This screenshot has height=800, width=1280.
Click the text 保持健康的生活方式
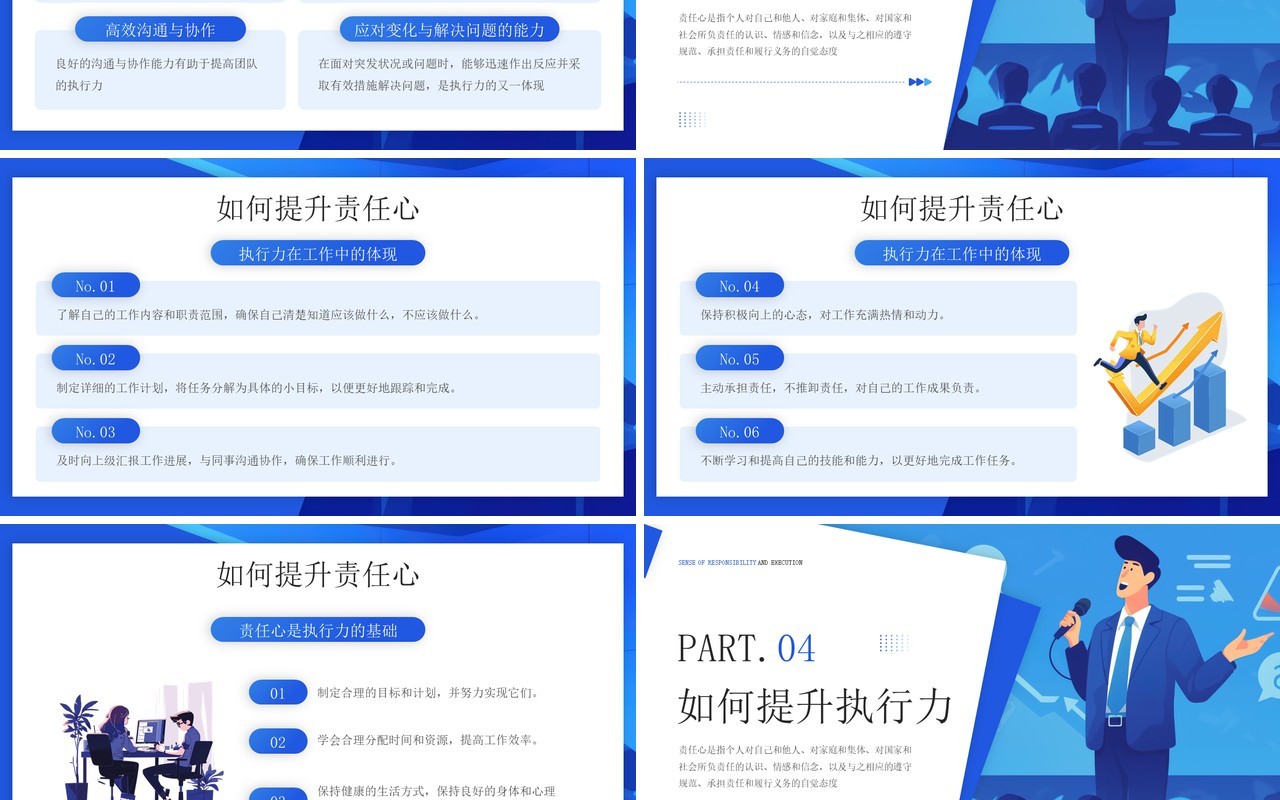point(373,791)
